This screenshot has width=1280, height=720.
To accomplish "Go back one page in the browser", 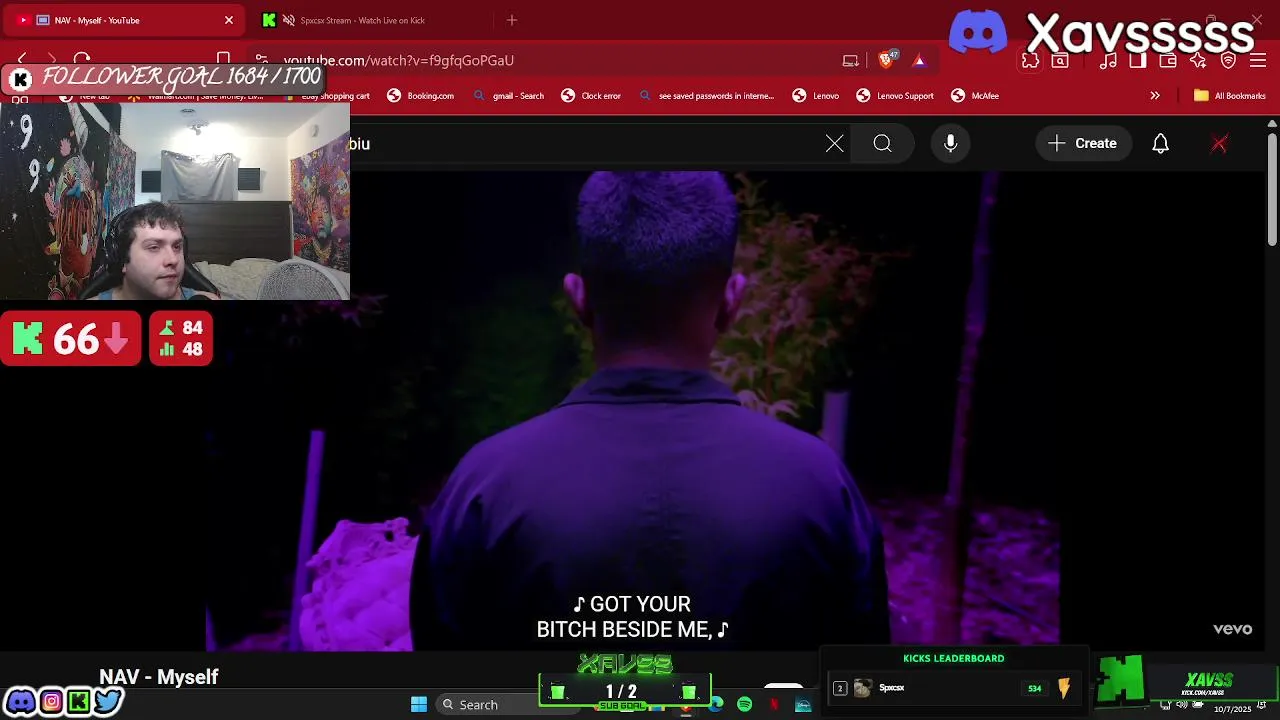I will (22, 60).
